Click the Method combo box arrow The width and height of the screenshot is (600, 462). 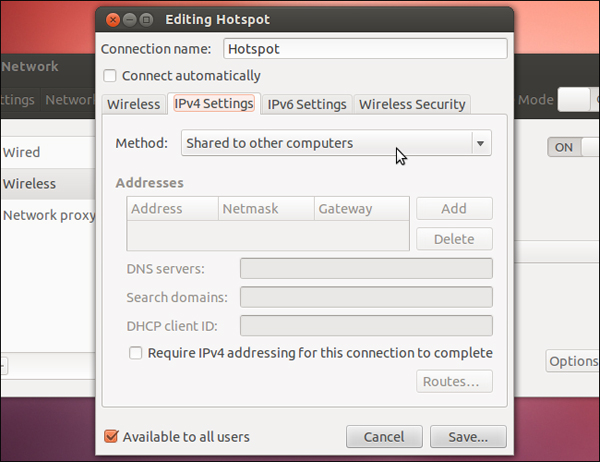481,143
